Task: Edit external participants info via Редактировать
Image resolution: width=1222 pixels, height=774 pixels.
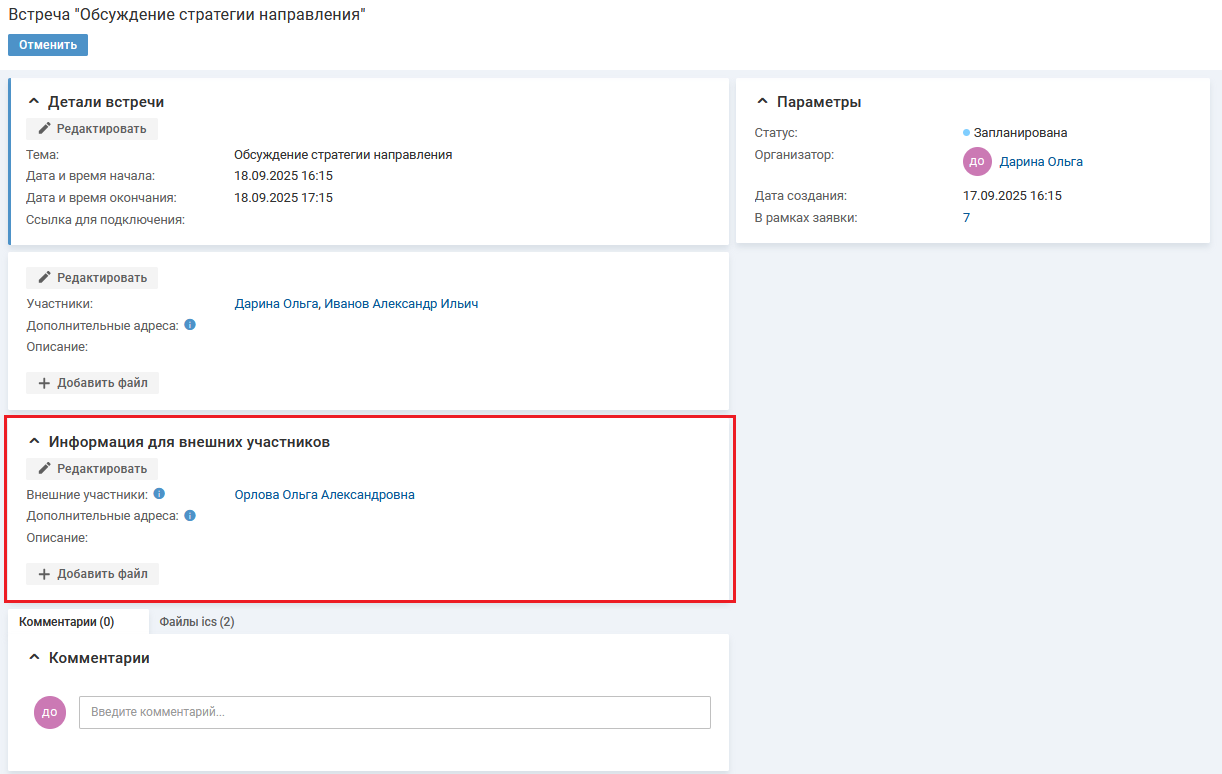Action: point(92,469)
